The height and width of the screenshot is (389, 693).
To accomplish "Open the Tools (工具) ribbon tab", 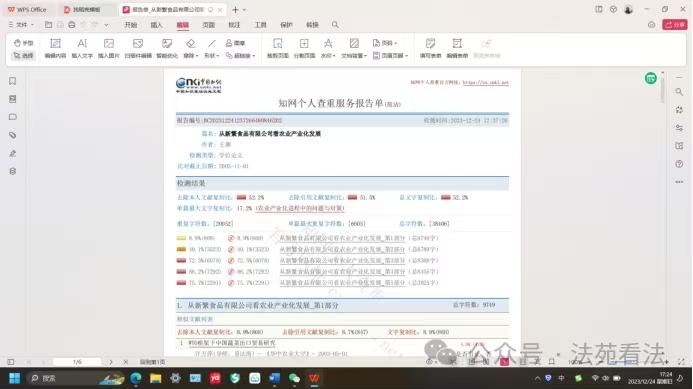I will coord(260,25).
